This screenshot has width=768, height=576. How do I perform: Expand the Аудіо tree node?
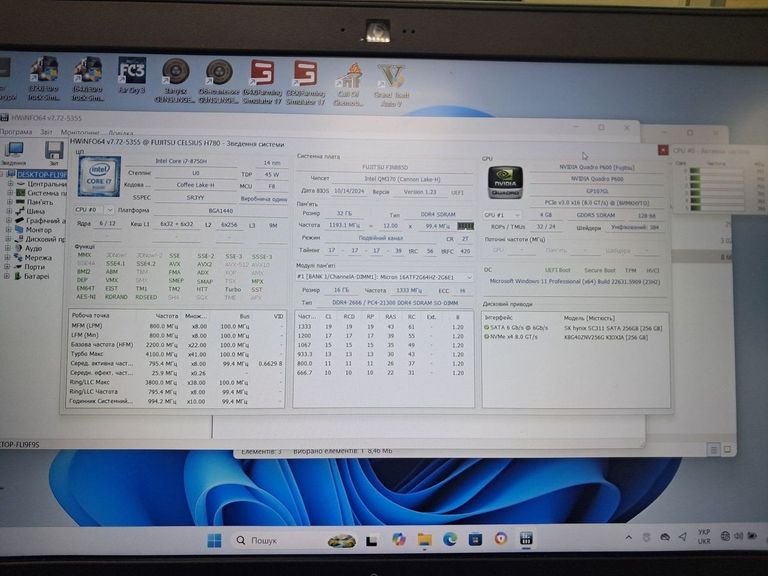tap(8, 248)
